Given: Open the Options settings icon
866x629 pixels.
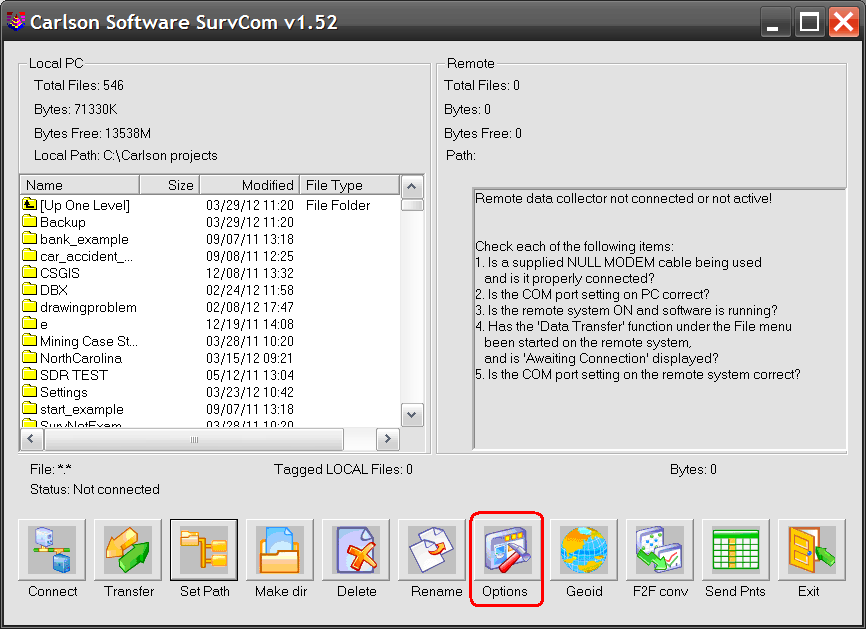Looking at the screenshot, I should [508, 549].
